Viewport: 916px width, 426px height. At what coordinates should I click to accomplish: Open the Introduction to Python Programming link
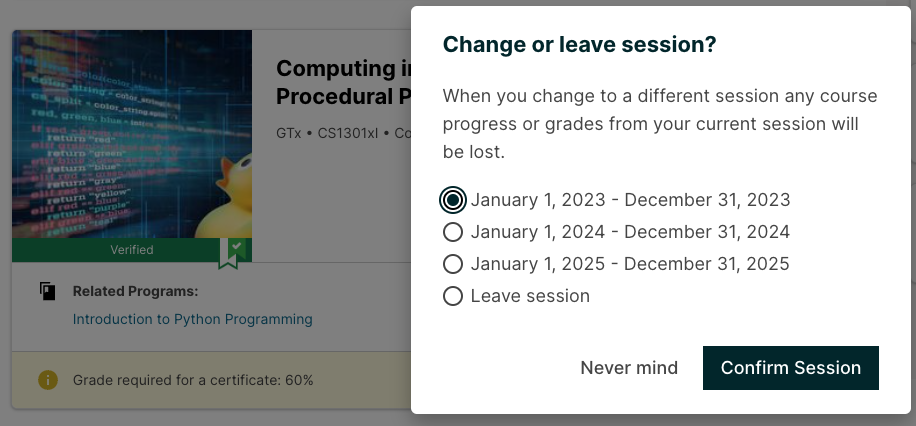(192, 319)
